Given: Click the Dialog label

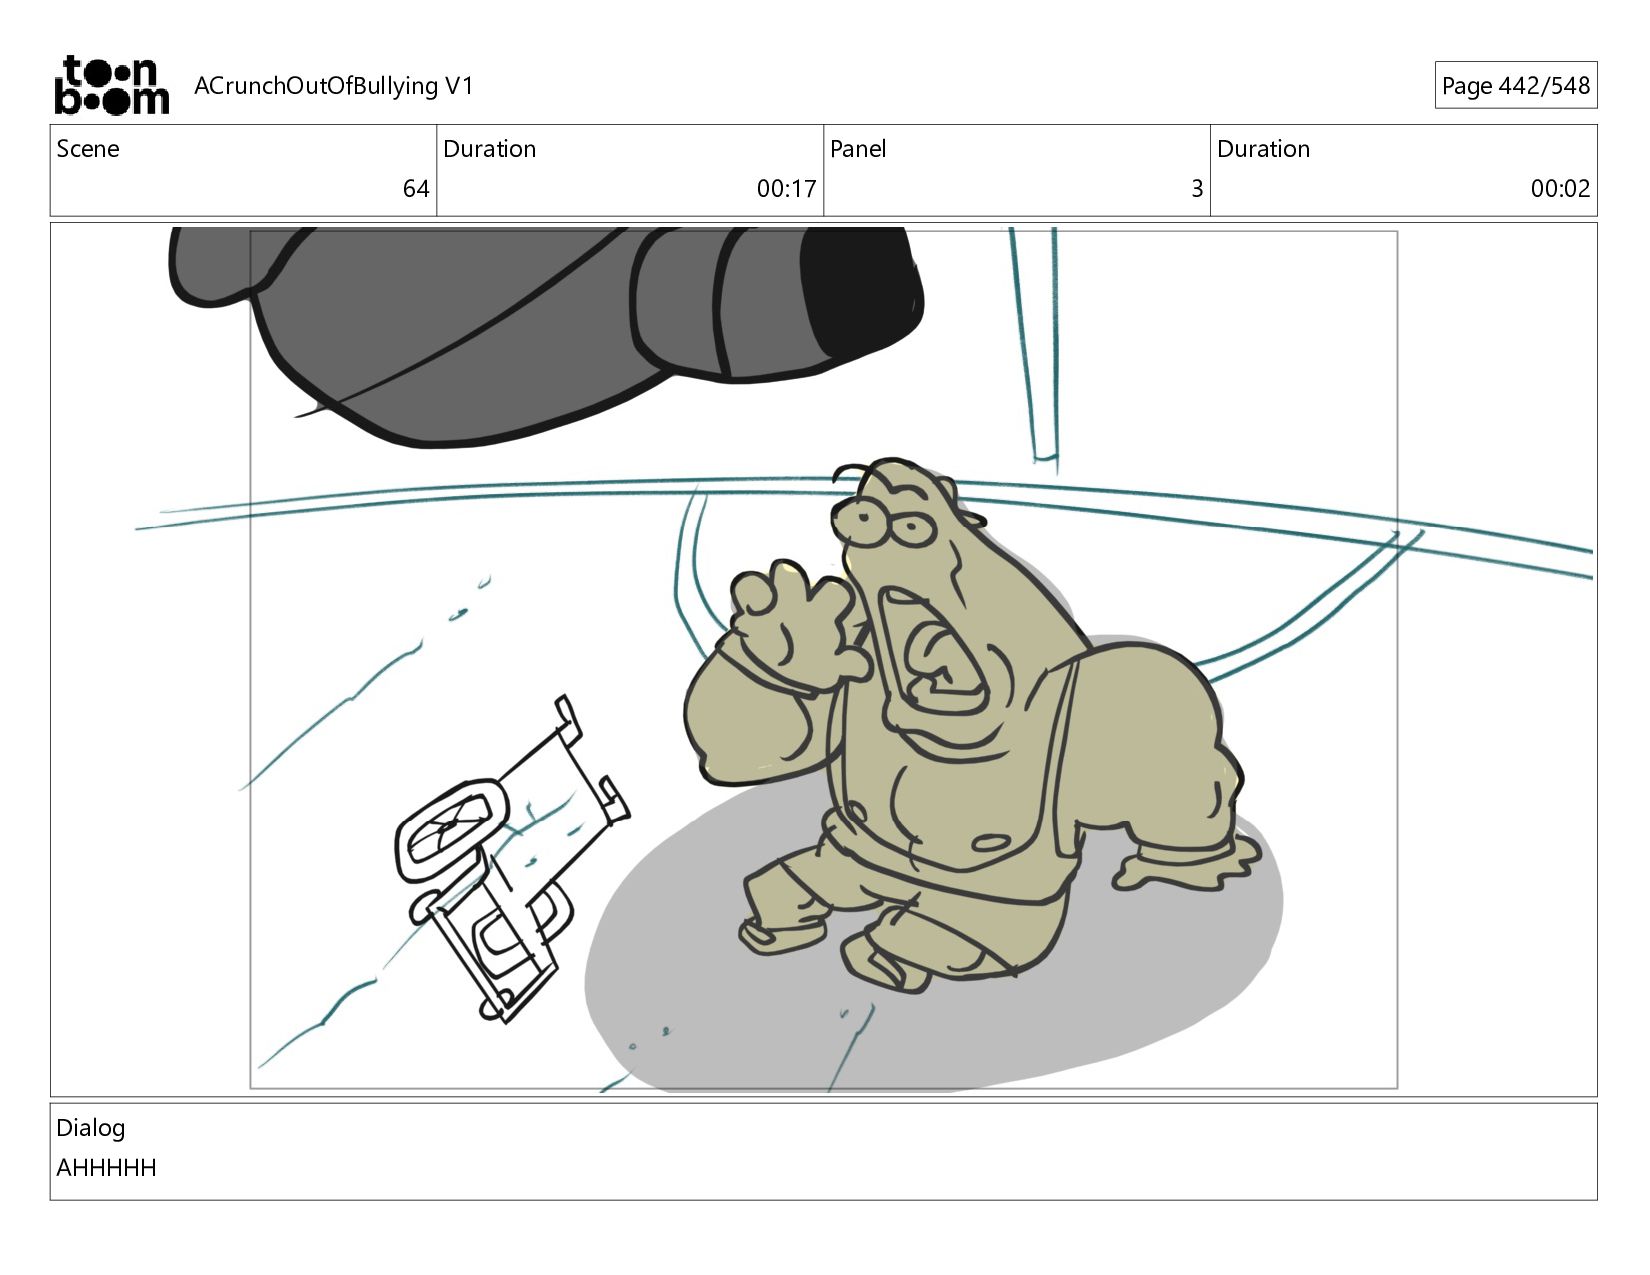Looking at the screenshot, I should 91,1128.
